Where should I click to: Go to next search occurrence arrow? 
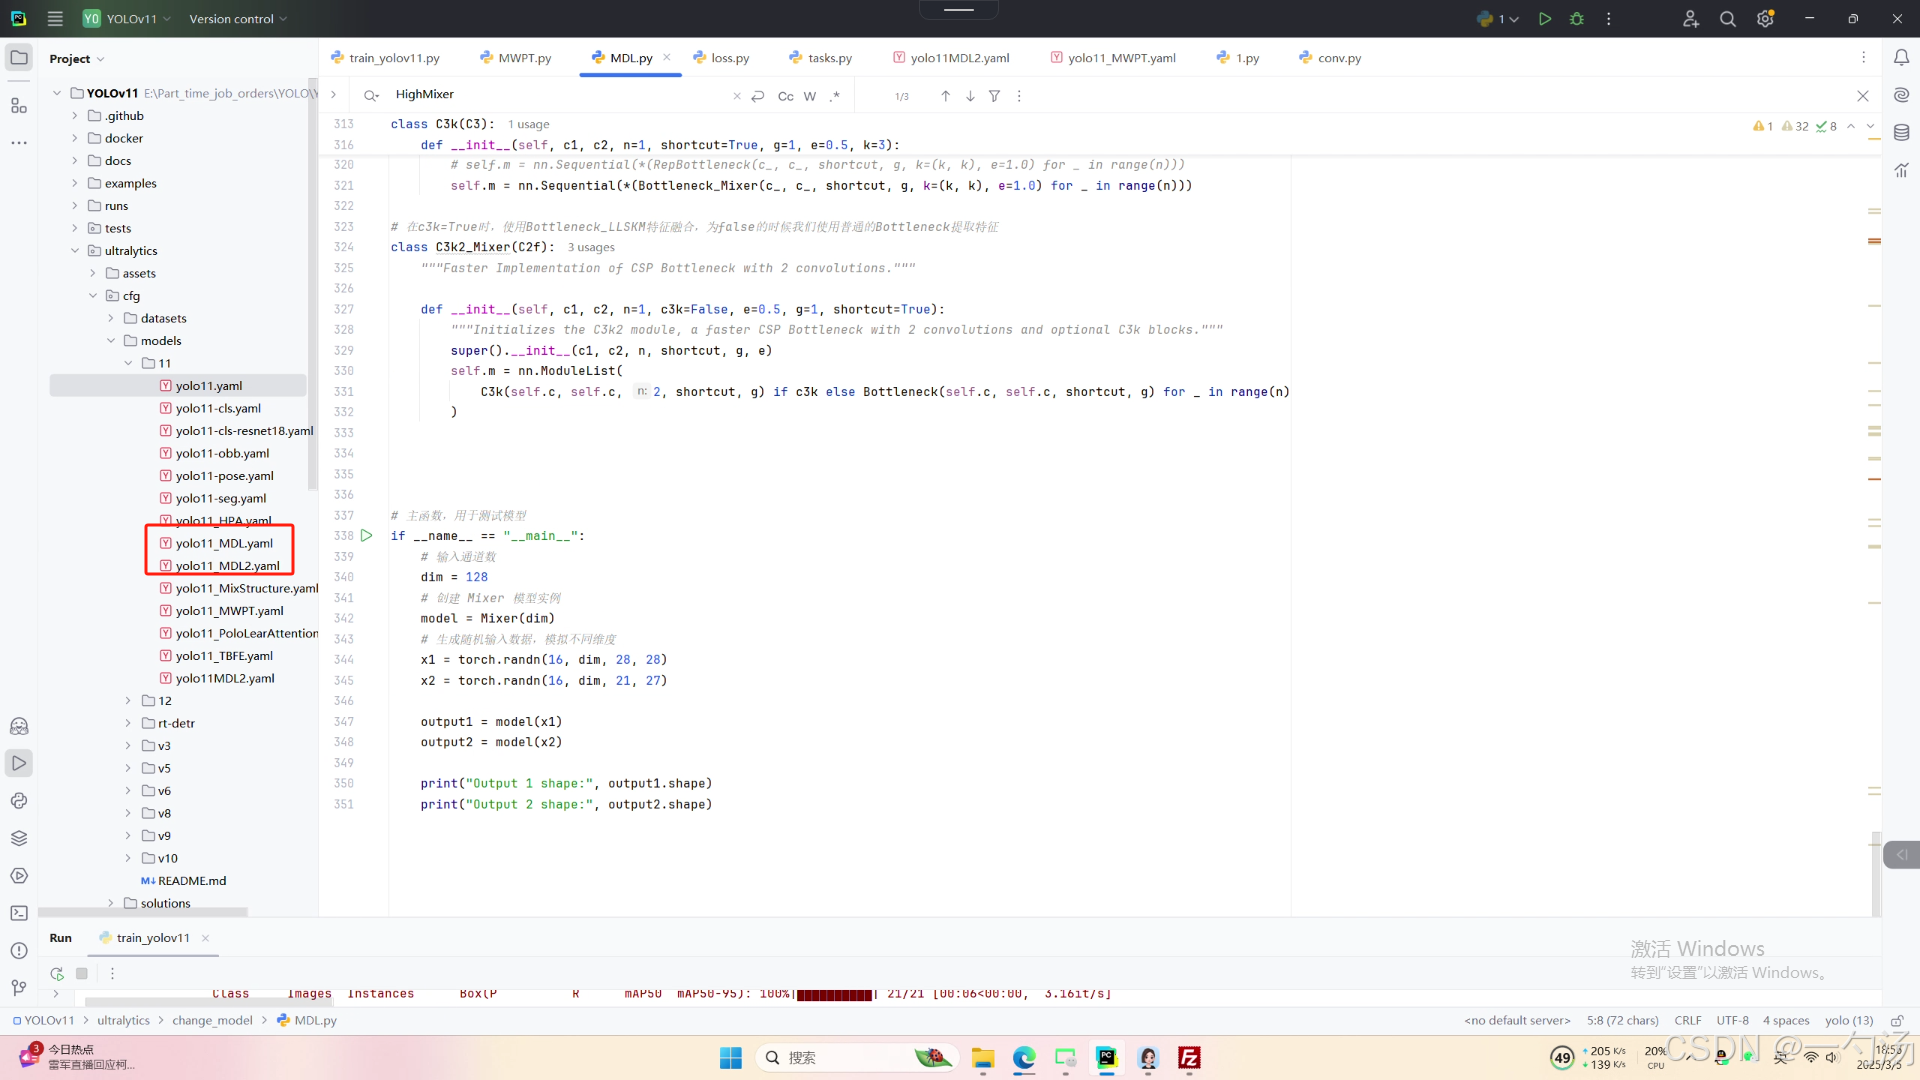[x=970, y=96]
